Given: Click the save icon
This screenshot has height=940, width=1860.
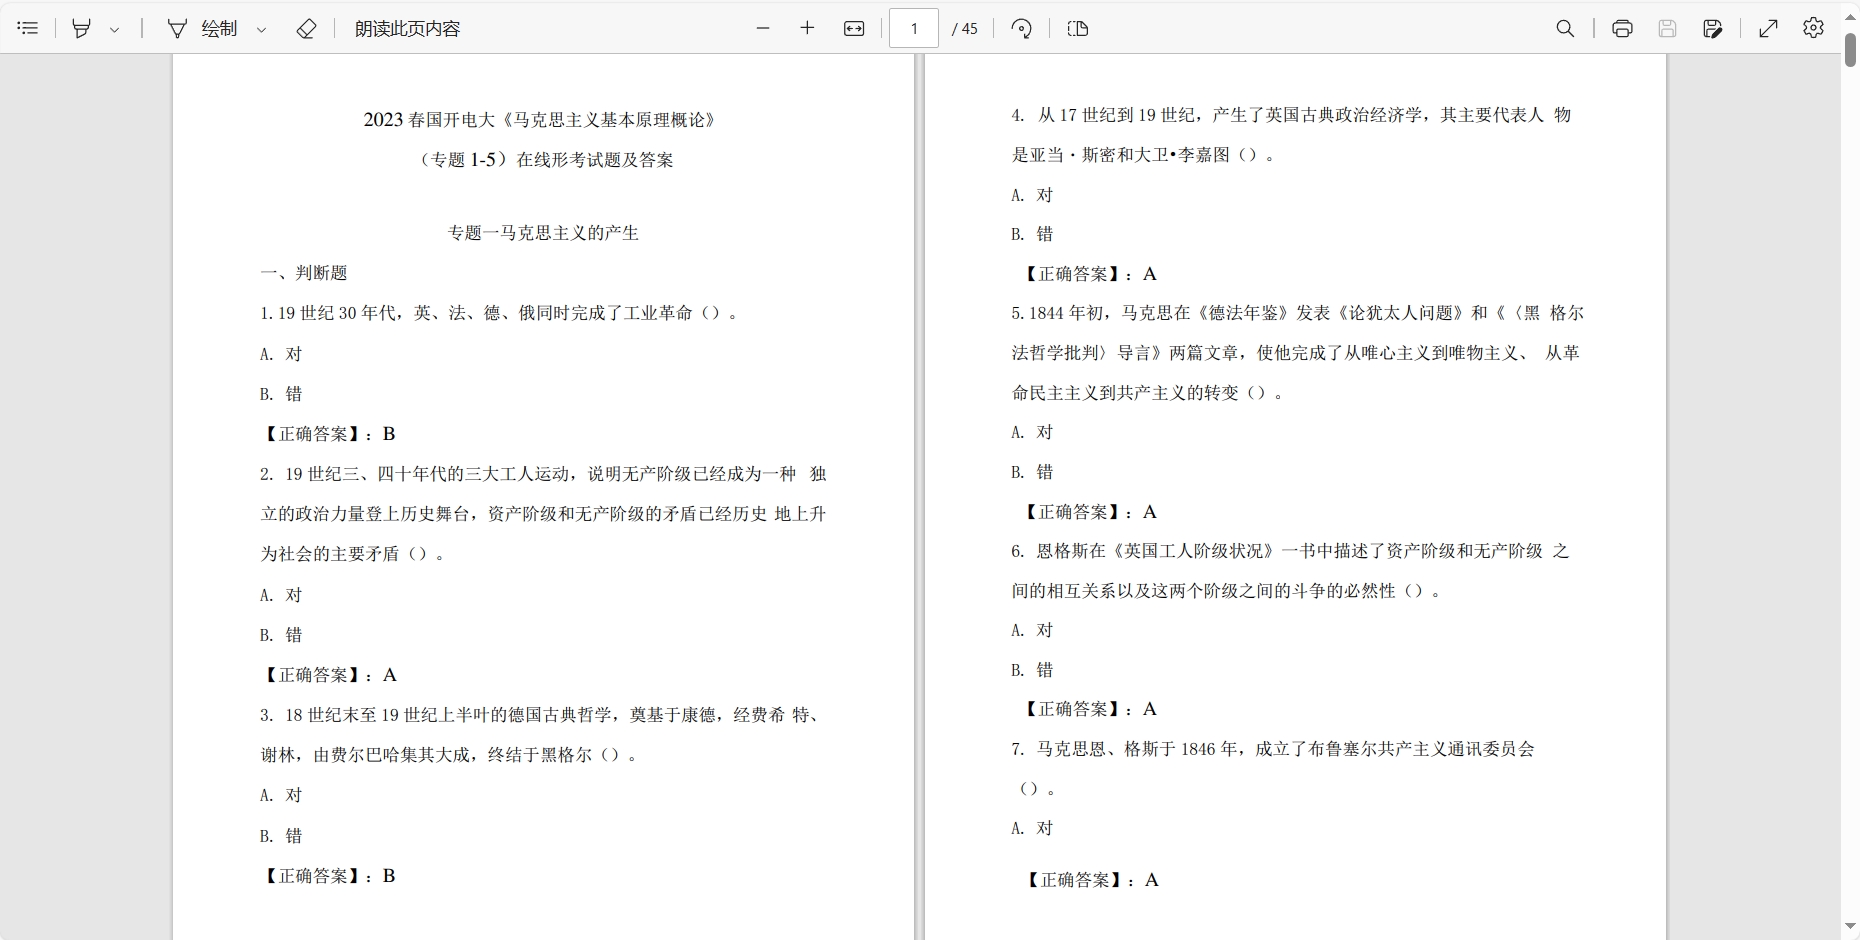Looking at the screenshot, I should [x=1667, y=28].
